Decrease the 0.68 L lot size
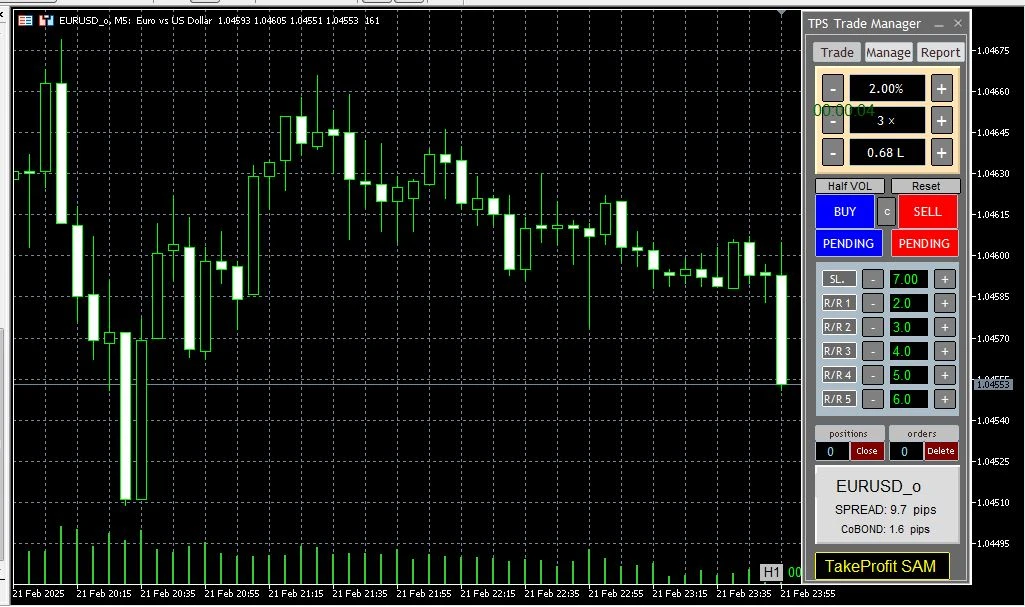 point(833,152)
